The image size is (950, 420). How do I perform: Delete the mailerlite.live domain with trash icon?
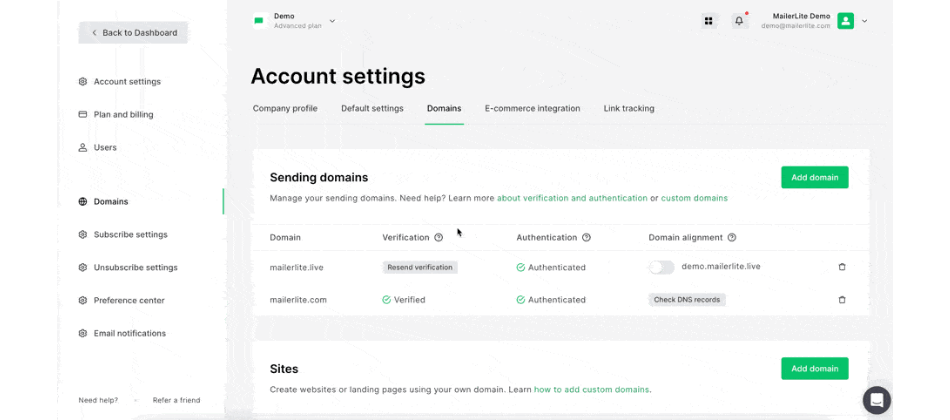click(x=842, y=267)
